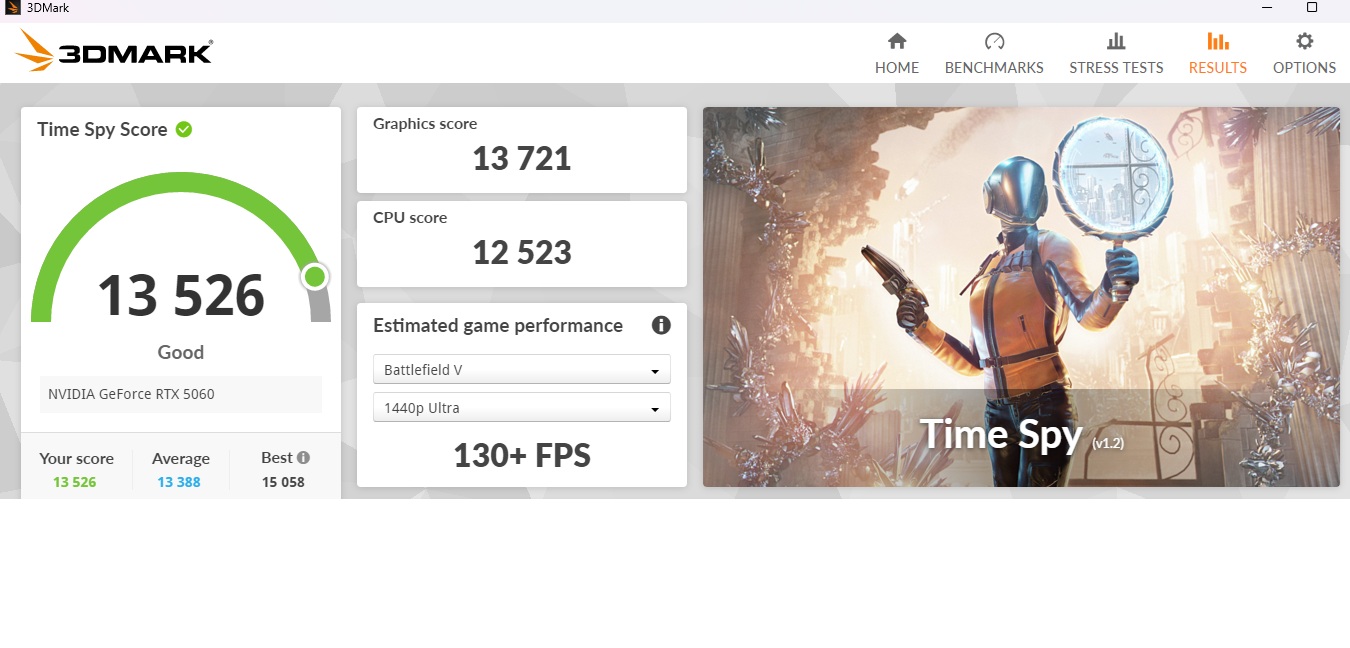Click the 3DMark logo in the header

pyautogui.click(x=114, y=51)
